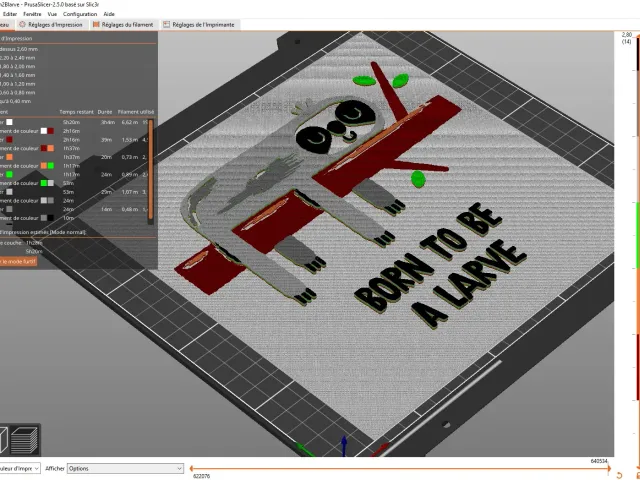Image resolution: width=640 pixels, height=480 pixels.
Task: Click the green leaf below the branch
Action: (x=418, y=179)
